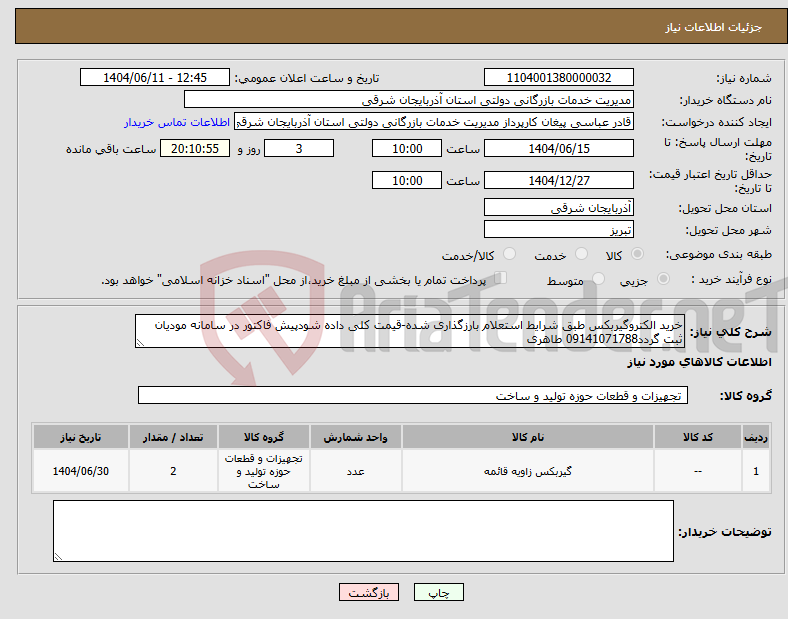
Task: Click the item code cell showing --
Action: 698,471
